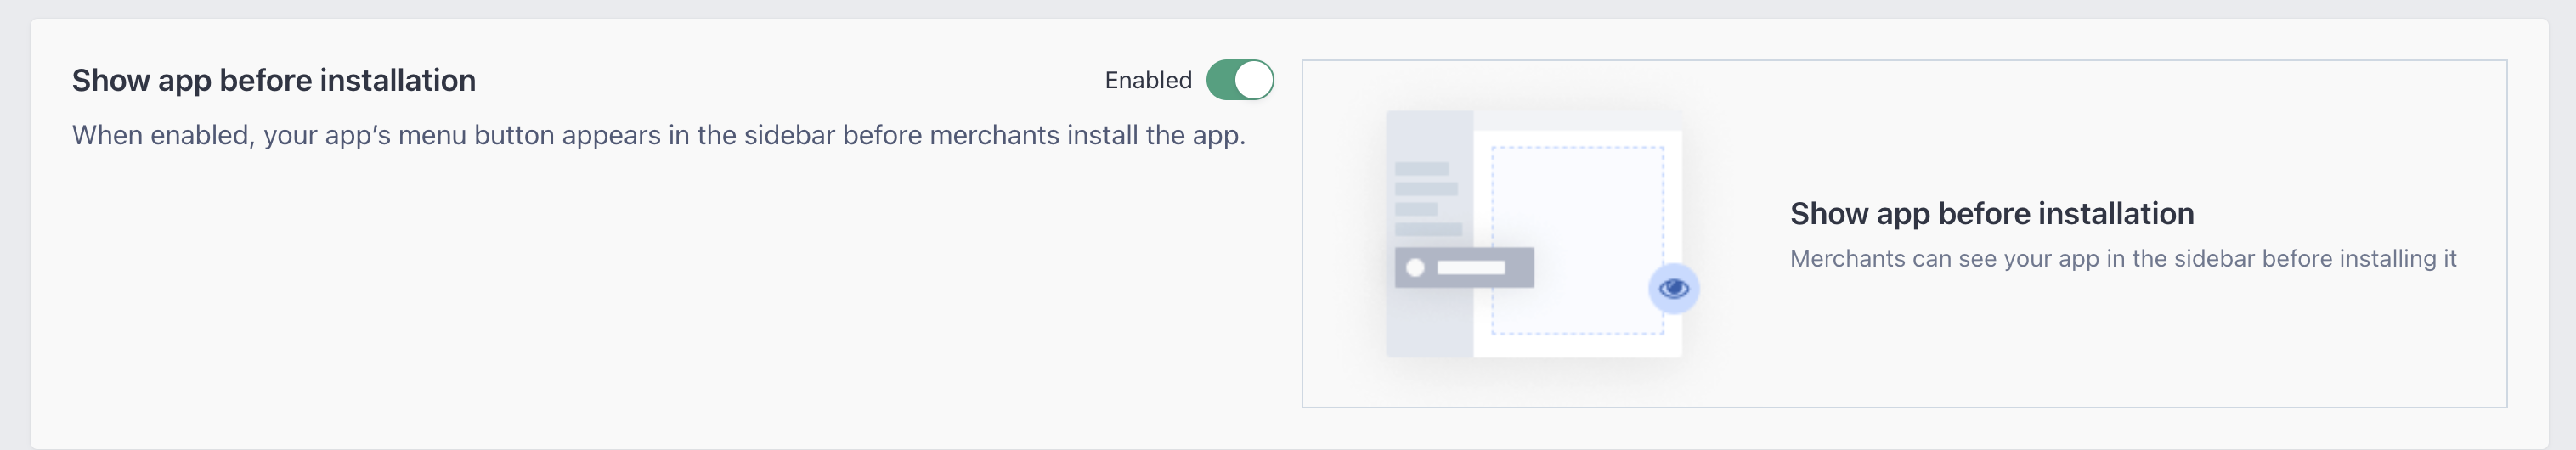Click the 'Show app before installation' heading at left

pyautogui.click(x=274, y=80)
